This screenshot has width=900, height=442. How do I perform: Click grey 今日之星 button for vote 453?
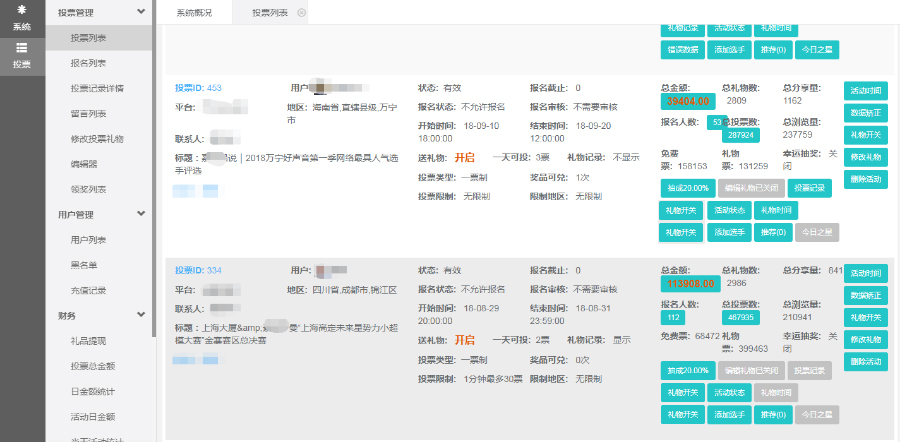(817, 232)
